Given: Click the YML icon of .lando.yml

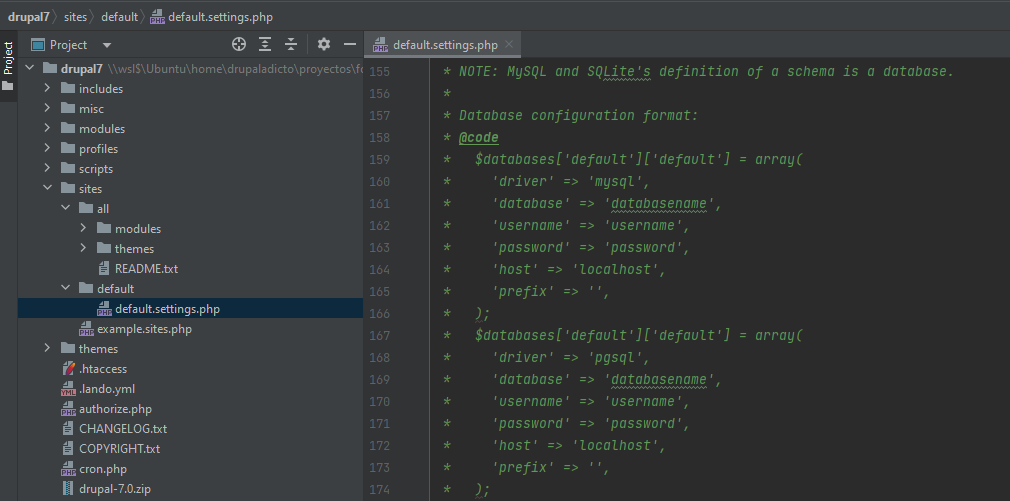Looking at the screenshot, I should (68, 389).
